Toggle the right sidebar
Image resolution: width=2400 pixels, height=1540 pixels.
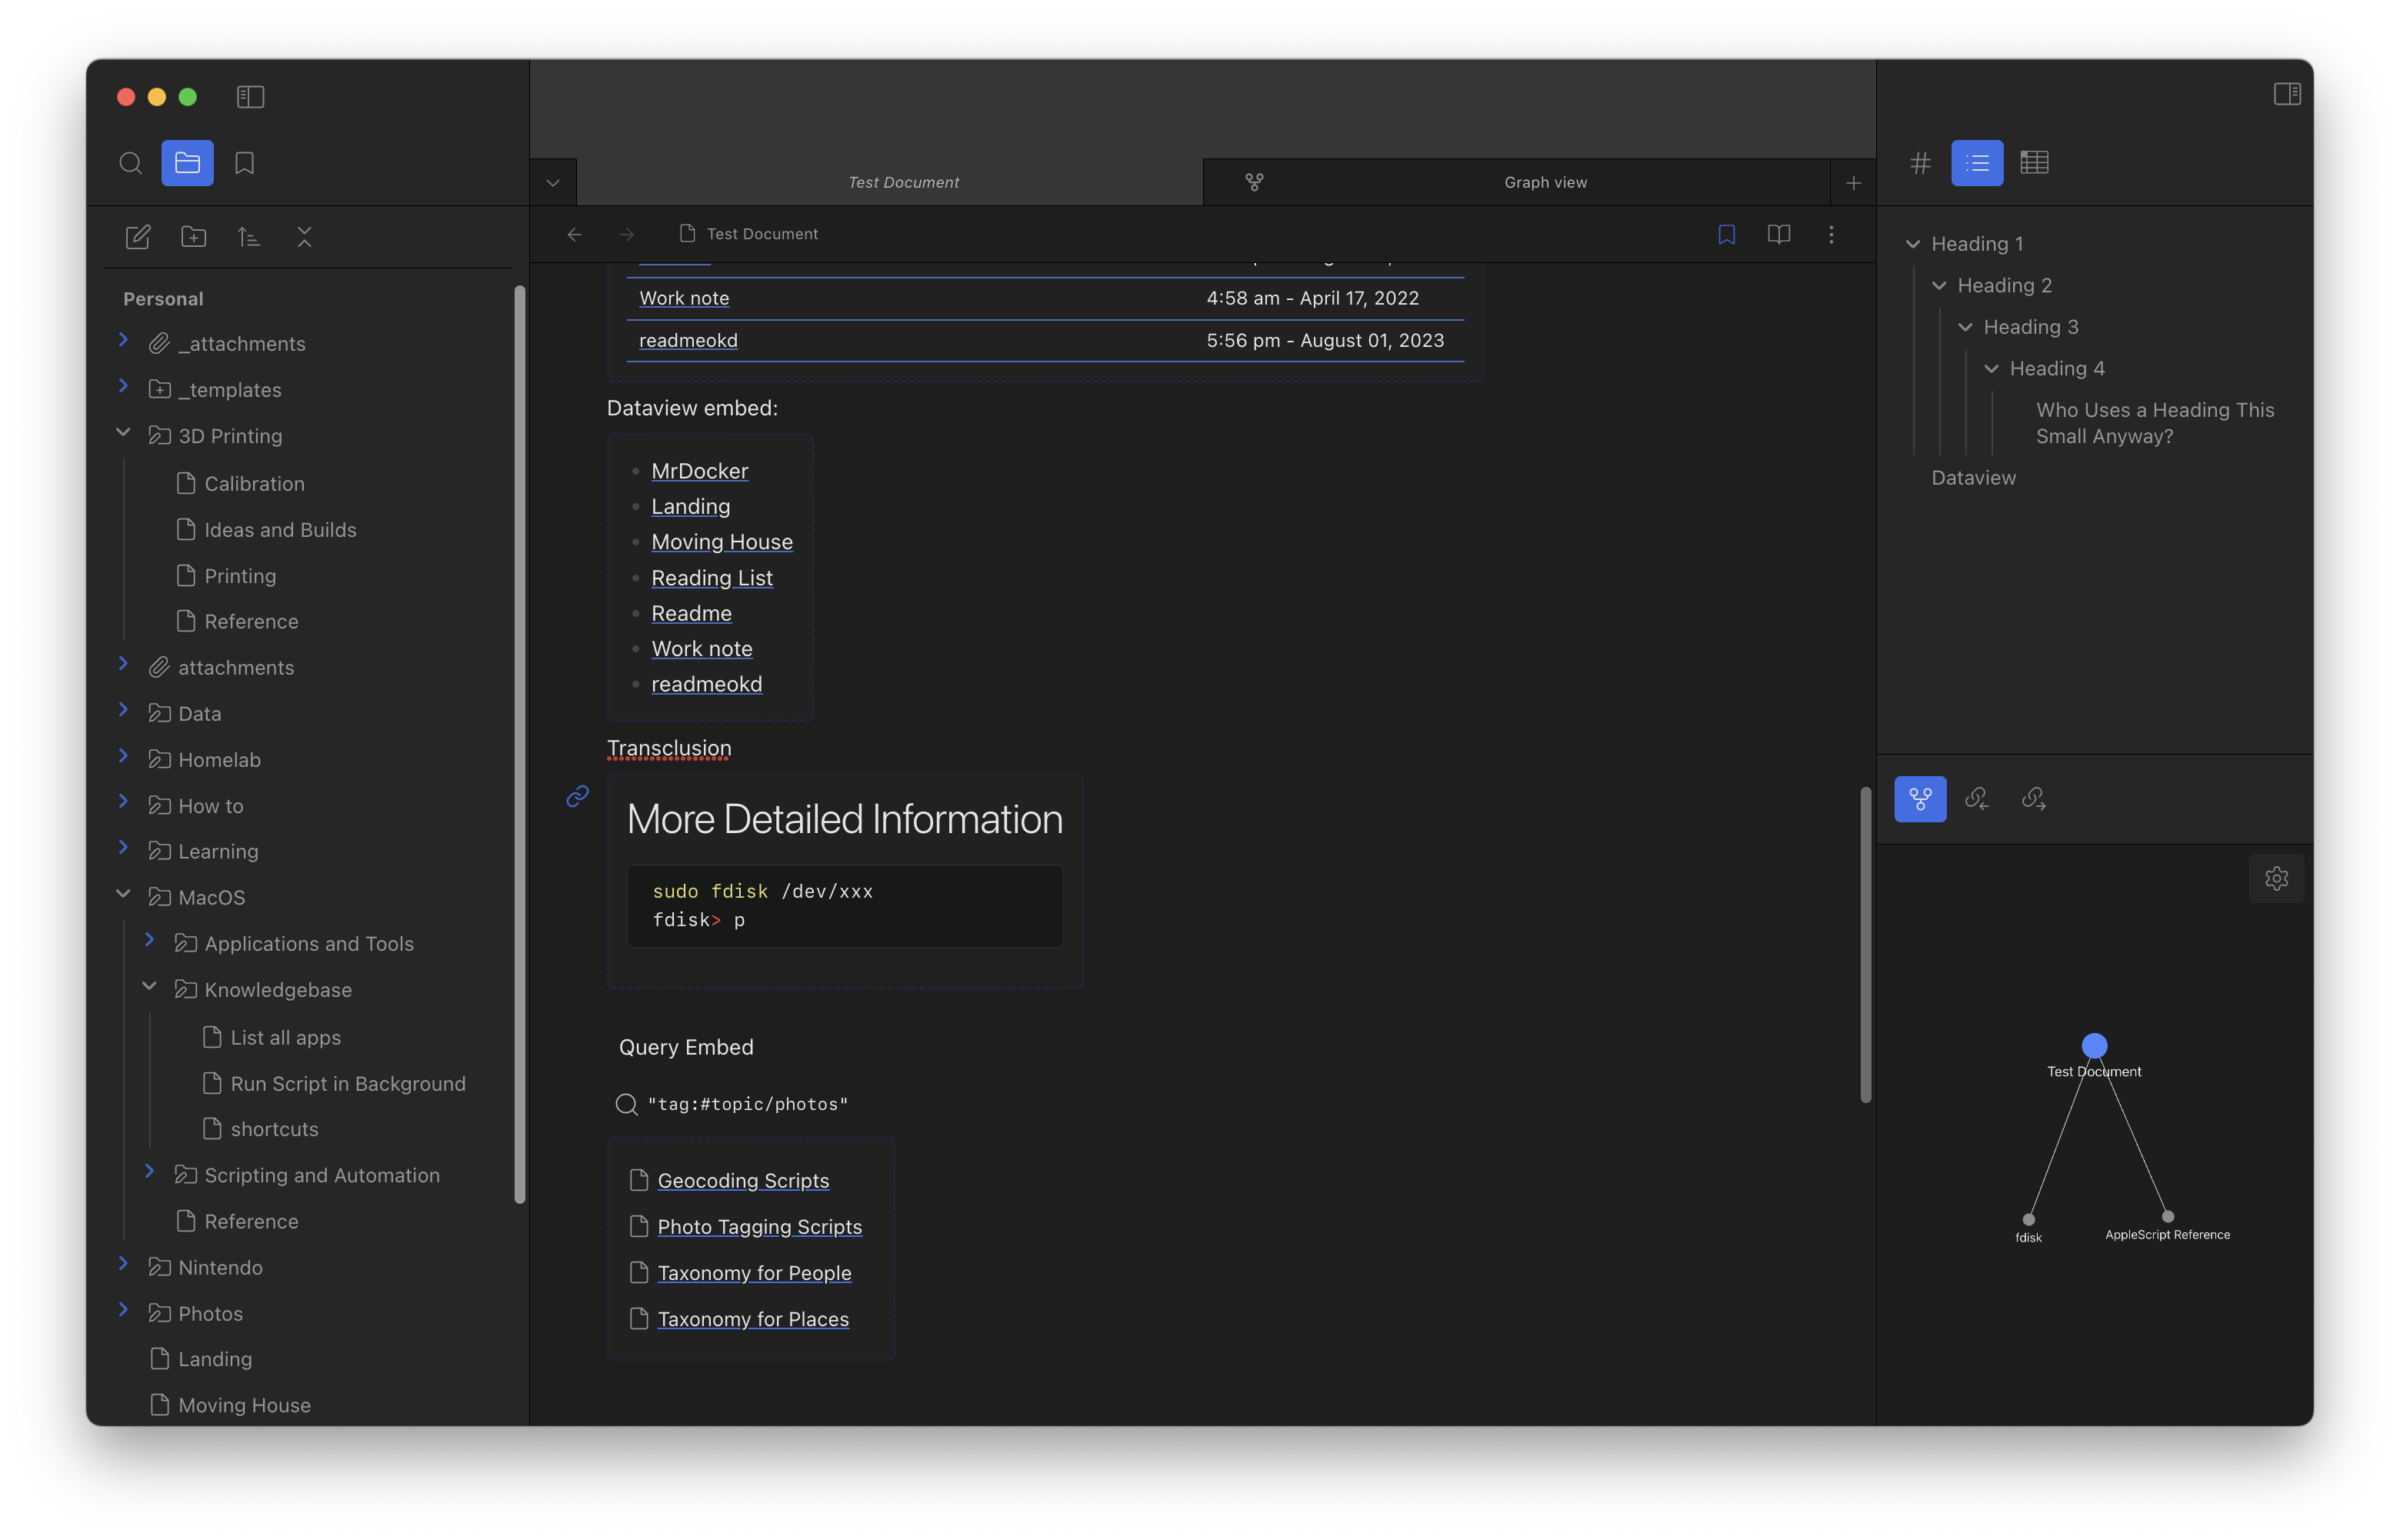coord(2286,94)
